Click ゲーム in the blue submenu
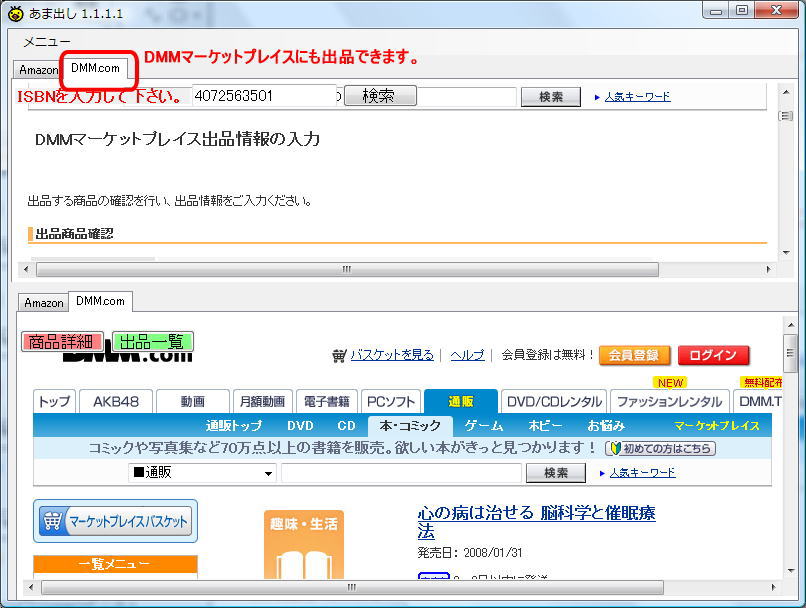Viewport: 806px width, 608px height. [484, 426]
